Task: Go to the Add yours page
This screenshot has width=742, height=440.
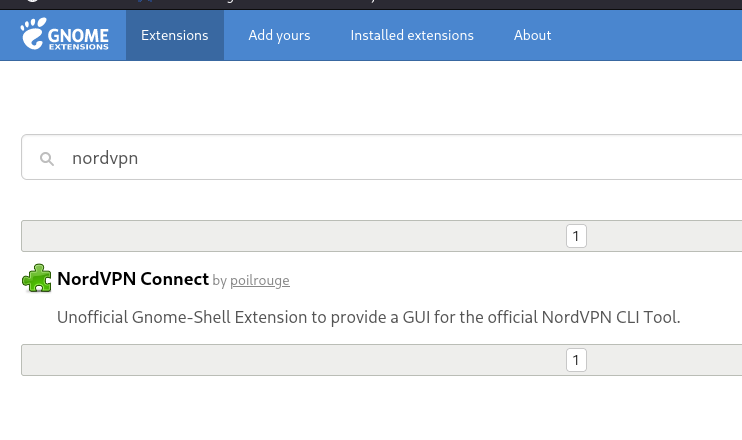Action: pyautogui.click(x=279, y=35)
